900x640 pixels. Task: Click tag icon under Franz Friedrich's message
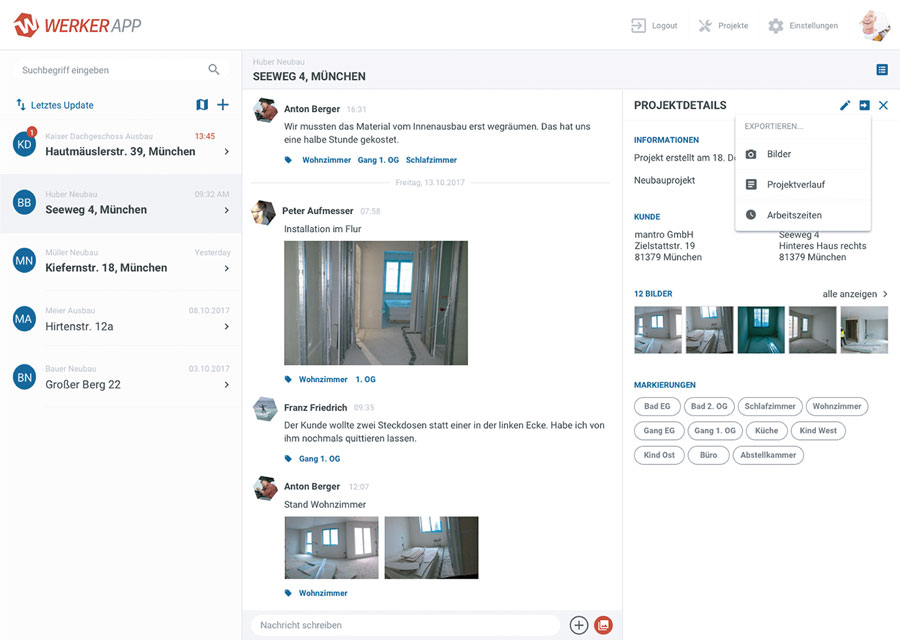tap(288, 459)
